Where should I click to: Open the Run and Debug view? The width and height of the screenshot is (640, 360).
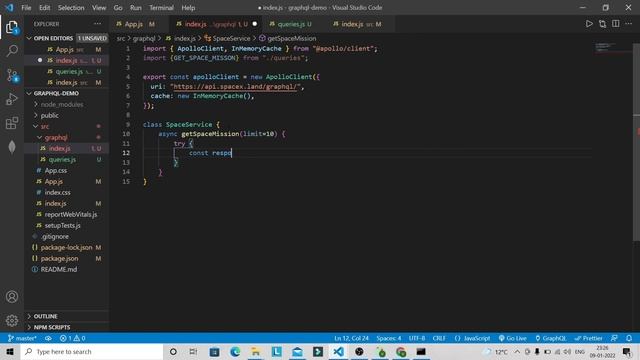point(12,99)
